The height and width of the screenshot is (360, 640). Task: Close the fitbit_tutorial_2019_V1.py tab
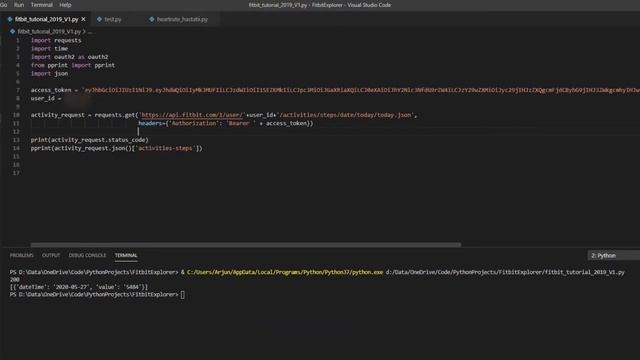[x=83, y=19]
